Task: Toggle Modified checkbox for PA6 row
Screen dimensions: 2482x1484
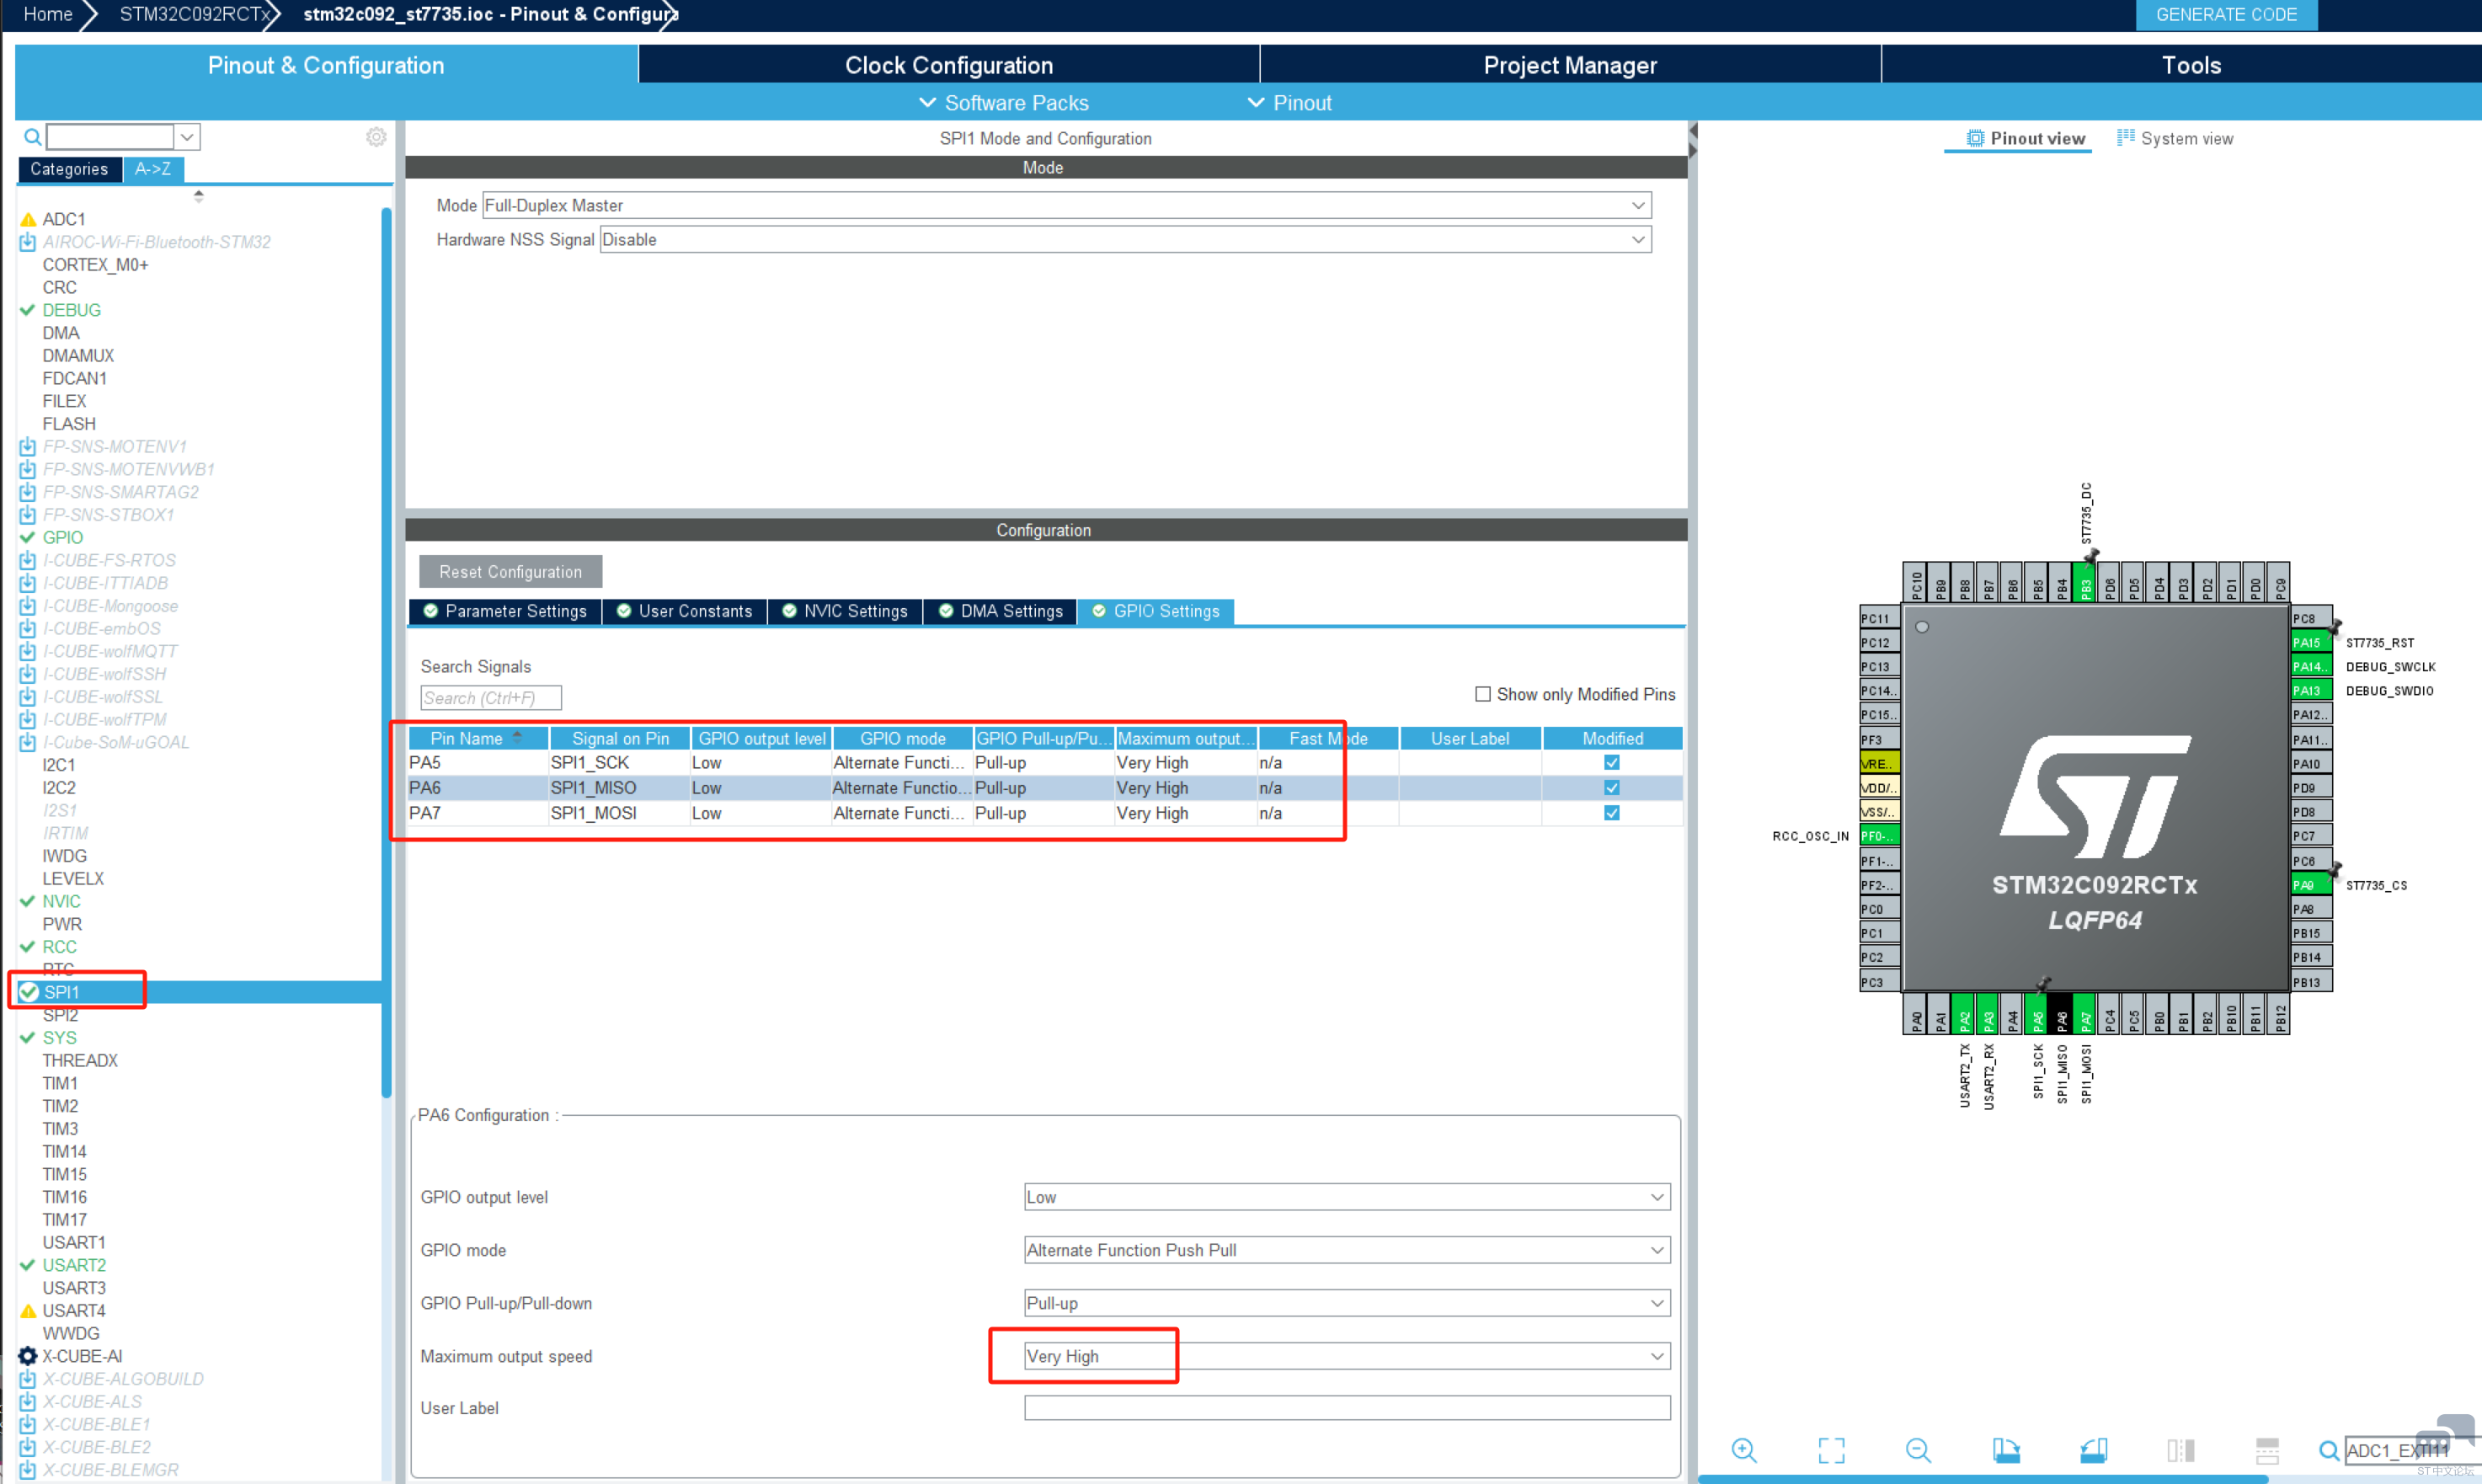Action: tap(1612, 788)
